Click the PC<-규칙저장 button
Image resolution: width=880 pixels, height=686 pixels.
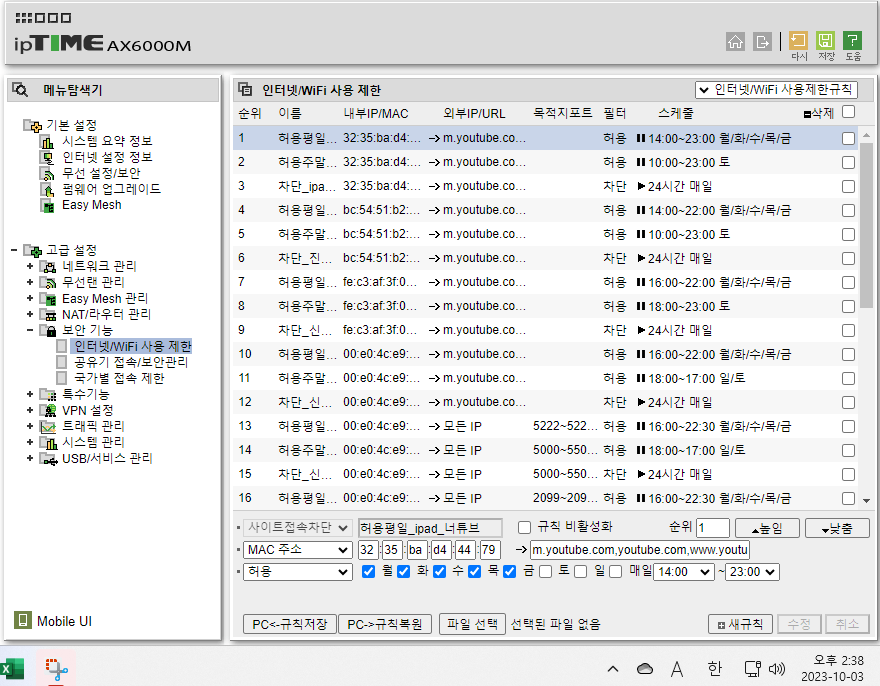(290, 624)
